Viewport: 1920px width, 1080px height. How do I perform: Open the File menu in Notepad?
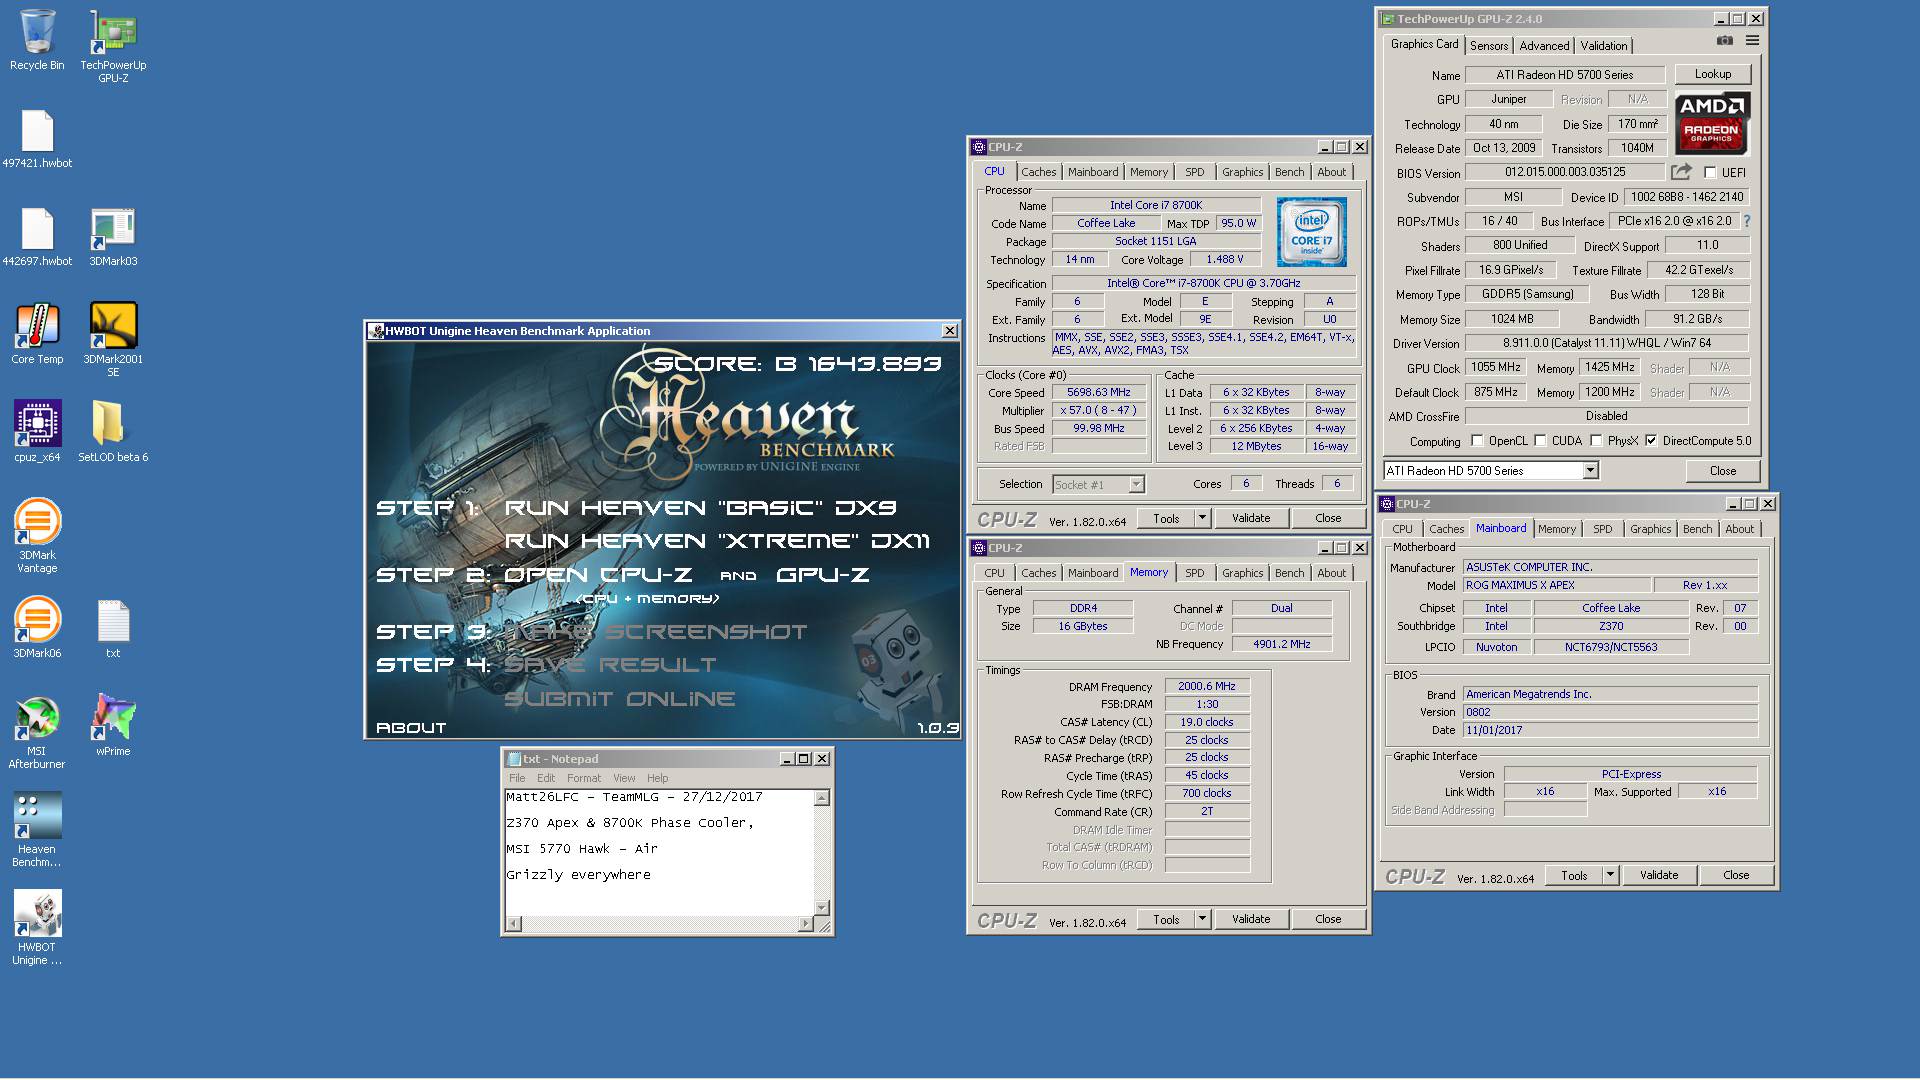pos(517,778)
